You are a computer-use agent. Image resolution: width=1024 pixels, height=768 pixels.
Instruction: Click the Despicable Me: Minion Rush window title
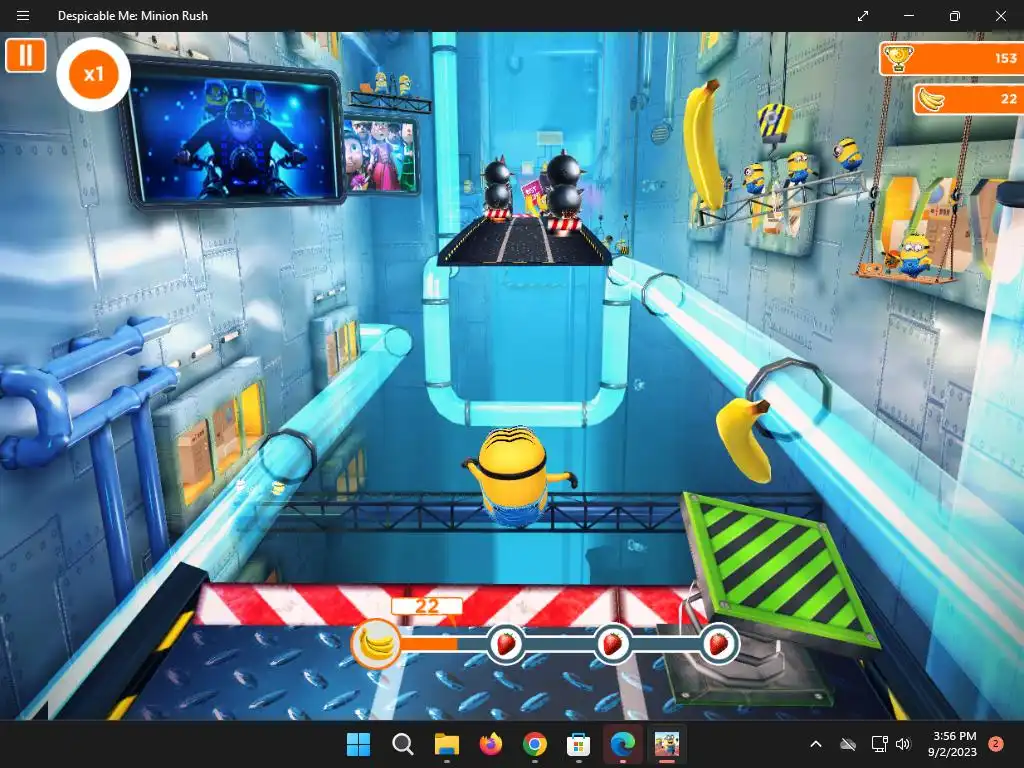click(133, 16)
